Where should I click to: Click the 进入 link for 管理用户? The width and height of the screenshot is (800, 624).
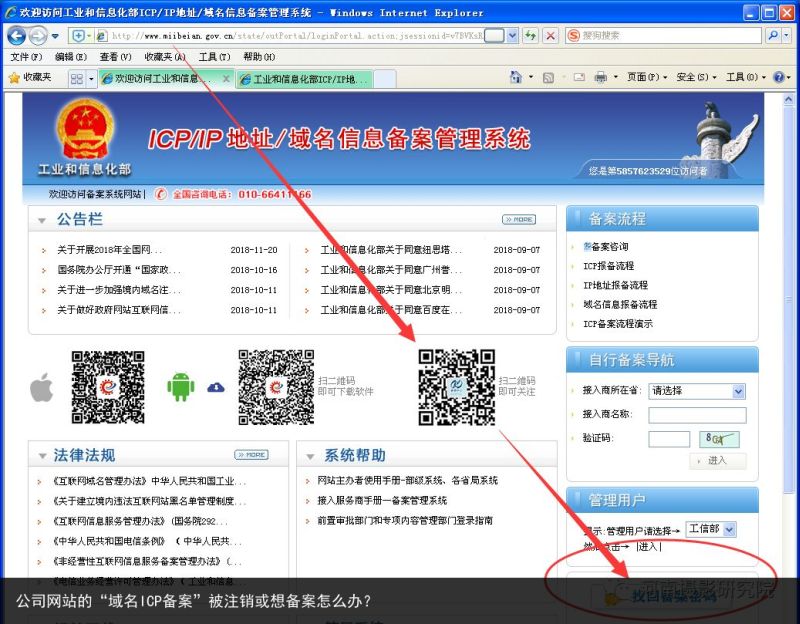tap(648, 546)
